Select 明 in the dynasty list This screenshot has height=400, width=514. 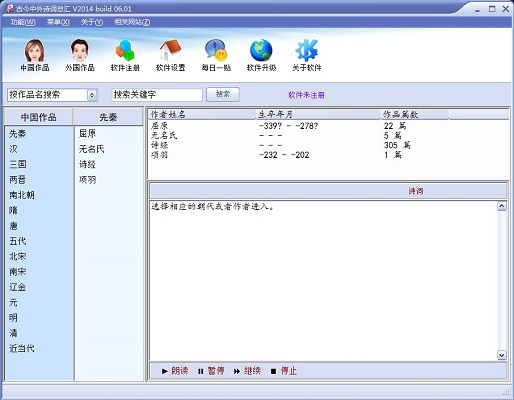click(x=13, y=318)
